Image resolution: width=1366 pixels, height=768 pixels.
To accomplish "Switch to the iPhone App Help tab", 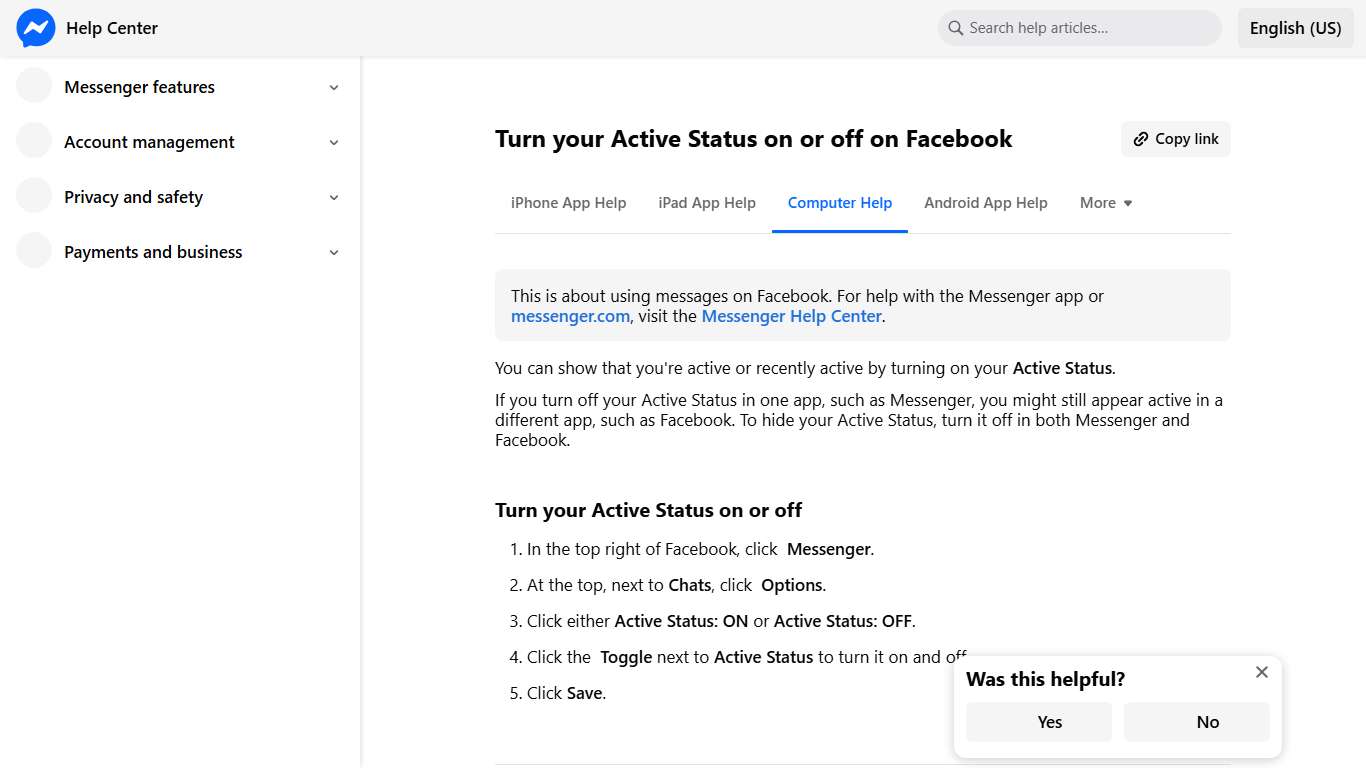I will (568, 203).
